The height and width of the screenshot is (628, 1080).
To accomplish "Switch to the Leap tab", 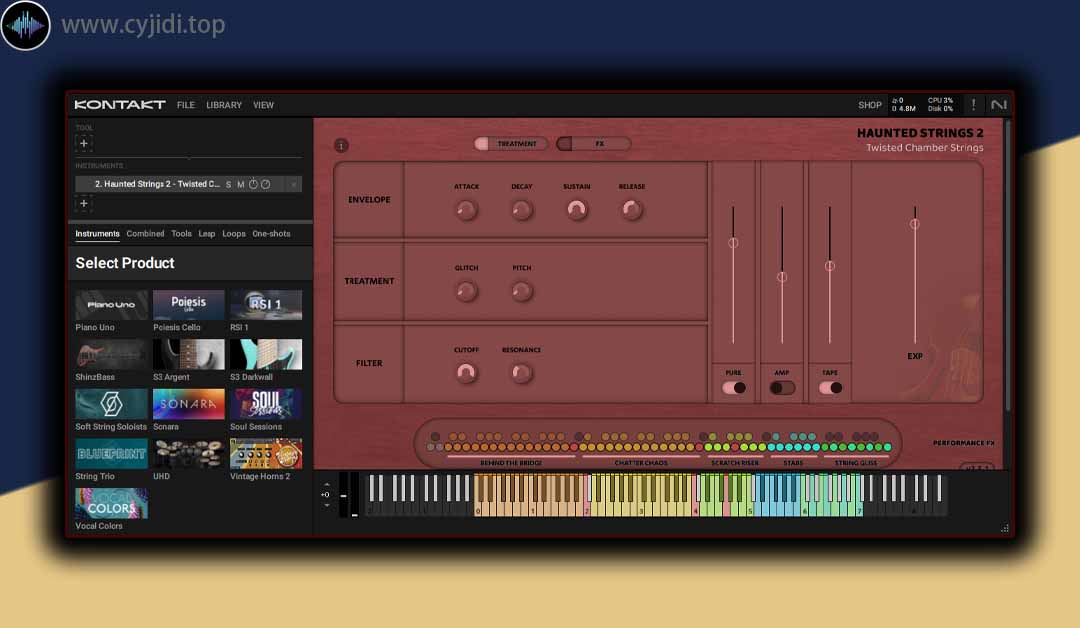I will 207,234.
